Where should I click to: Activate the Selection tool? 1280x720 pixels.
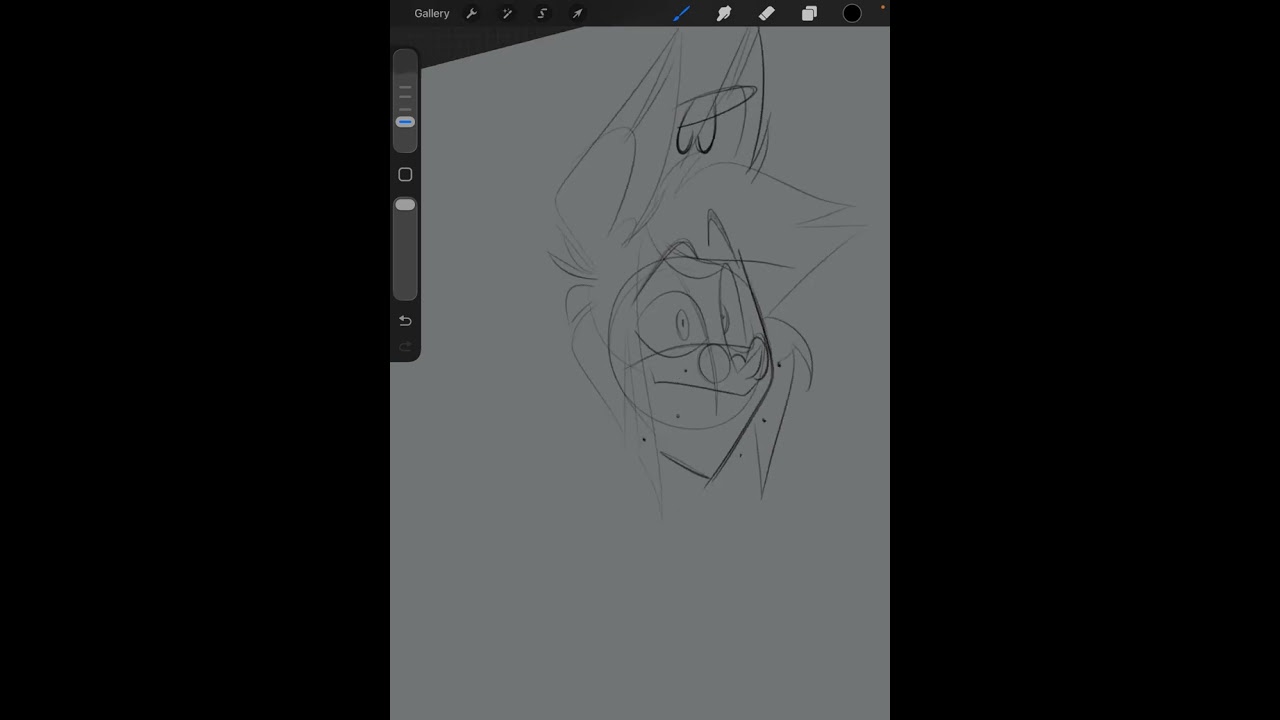click(x=542, y=14)
